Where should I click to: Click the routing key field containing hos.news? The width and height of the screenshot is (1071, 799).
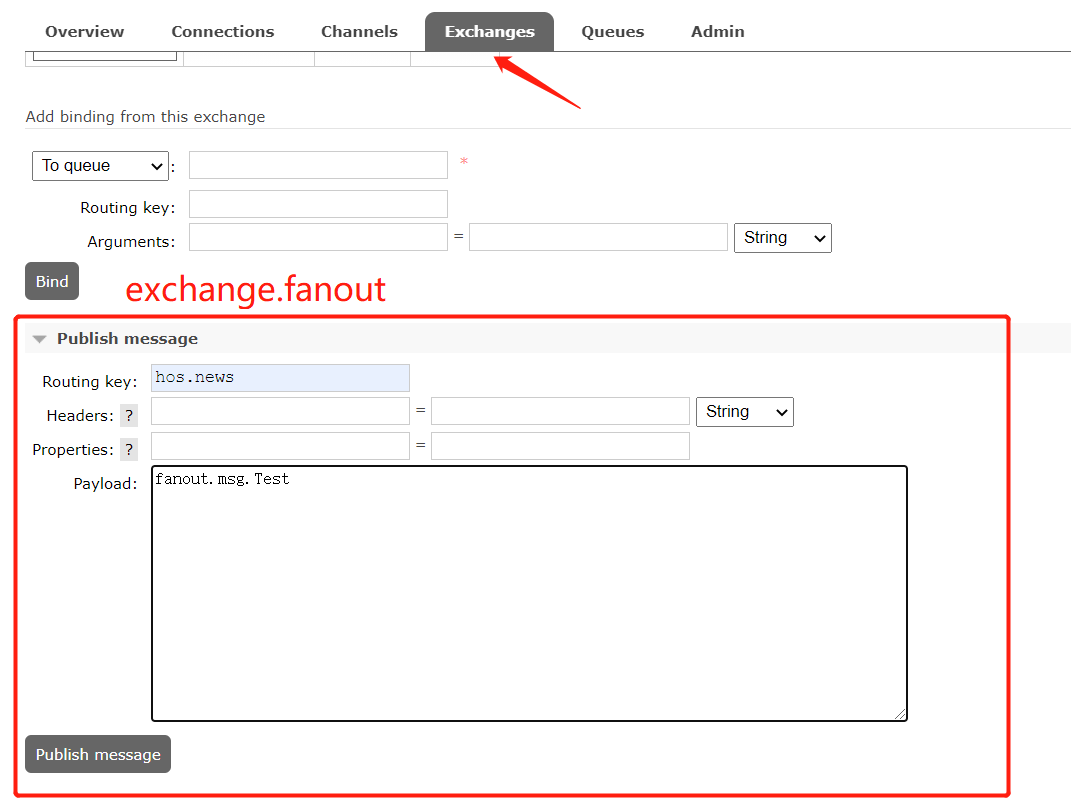coord(280,378)
